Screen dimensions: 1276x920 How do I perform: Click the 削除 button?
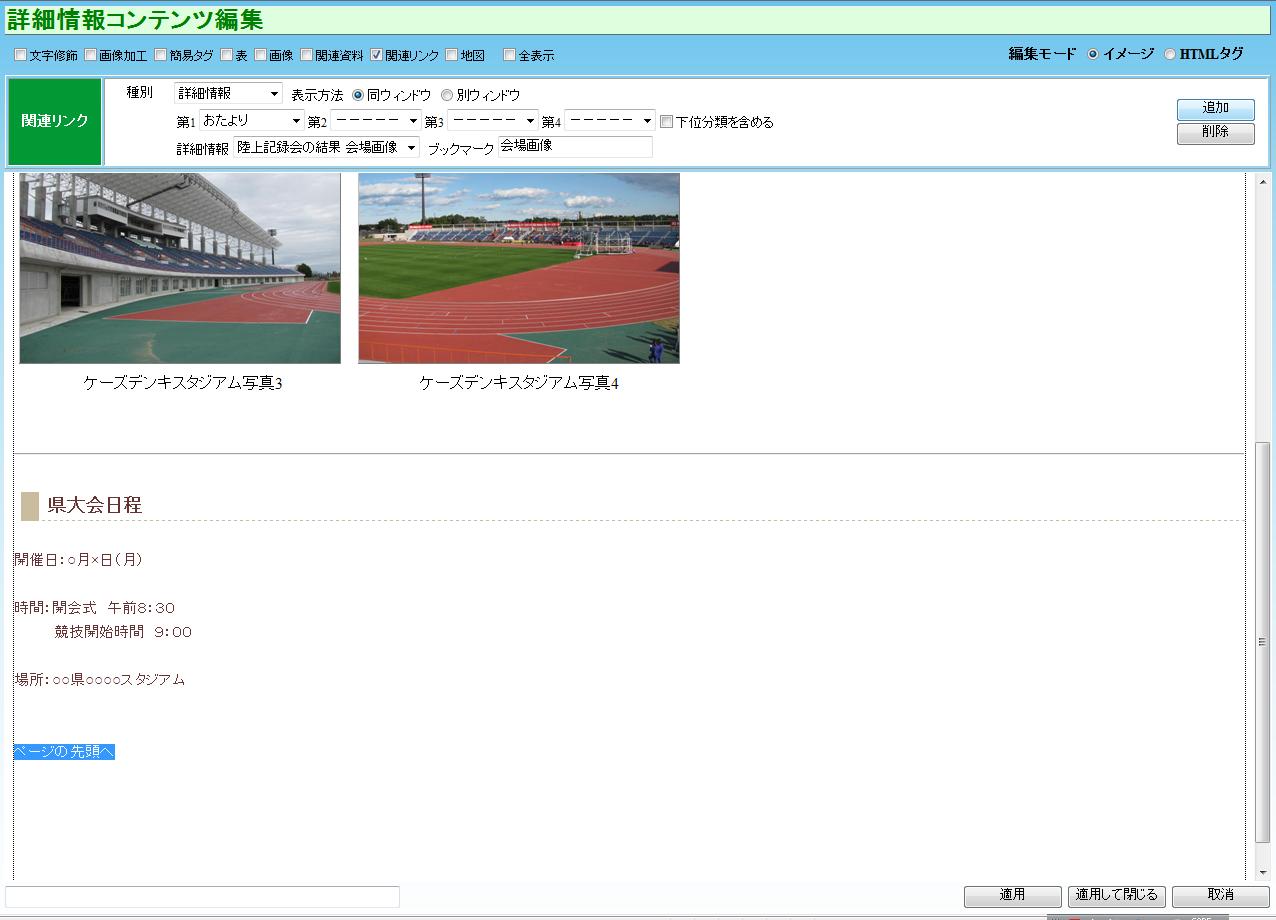click(1215, 133)
